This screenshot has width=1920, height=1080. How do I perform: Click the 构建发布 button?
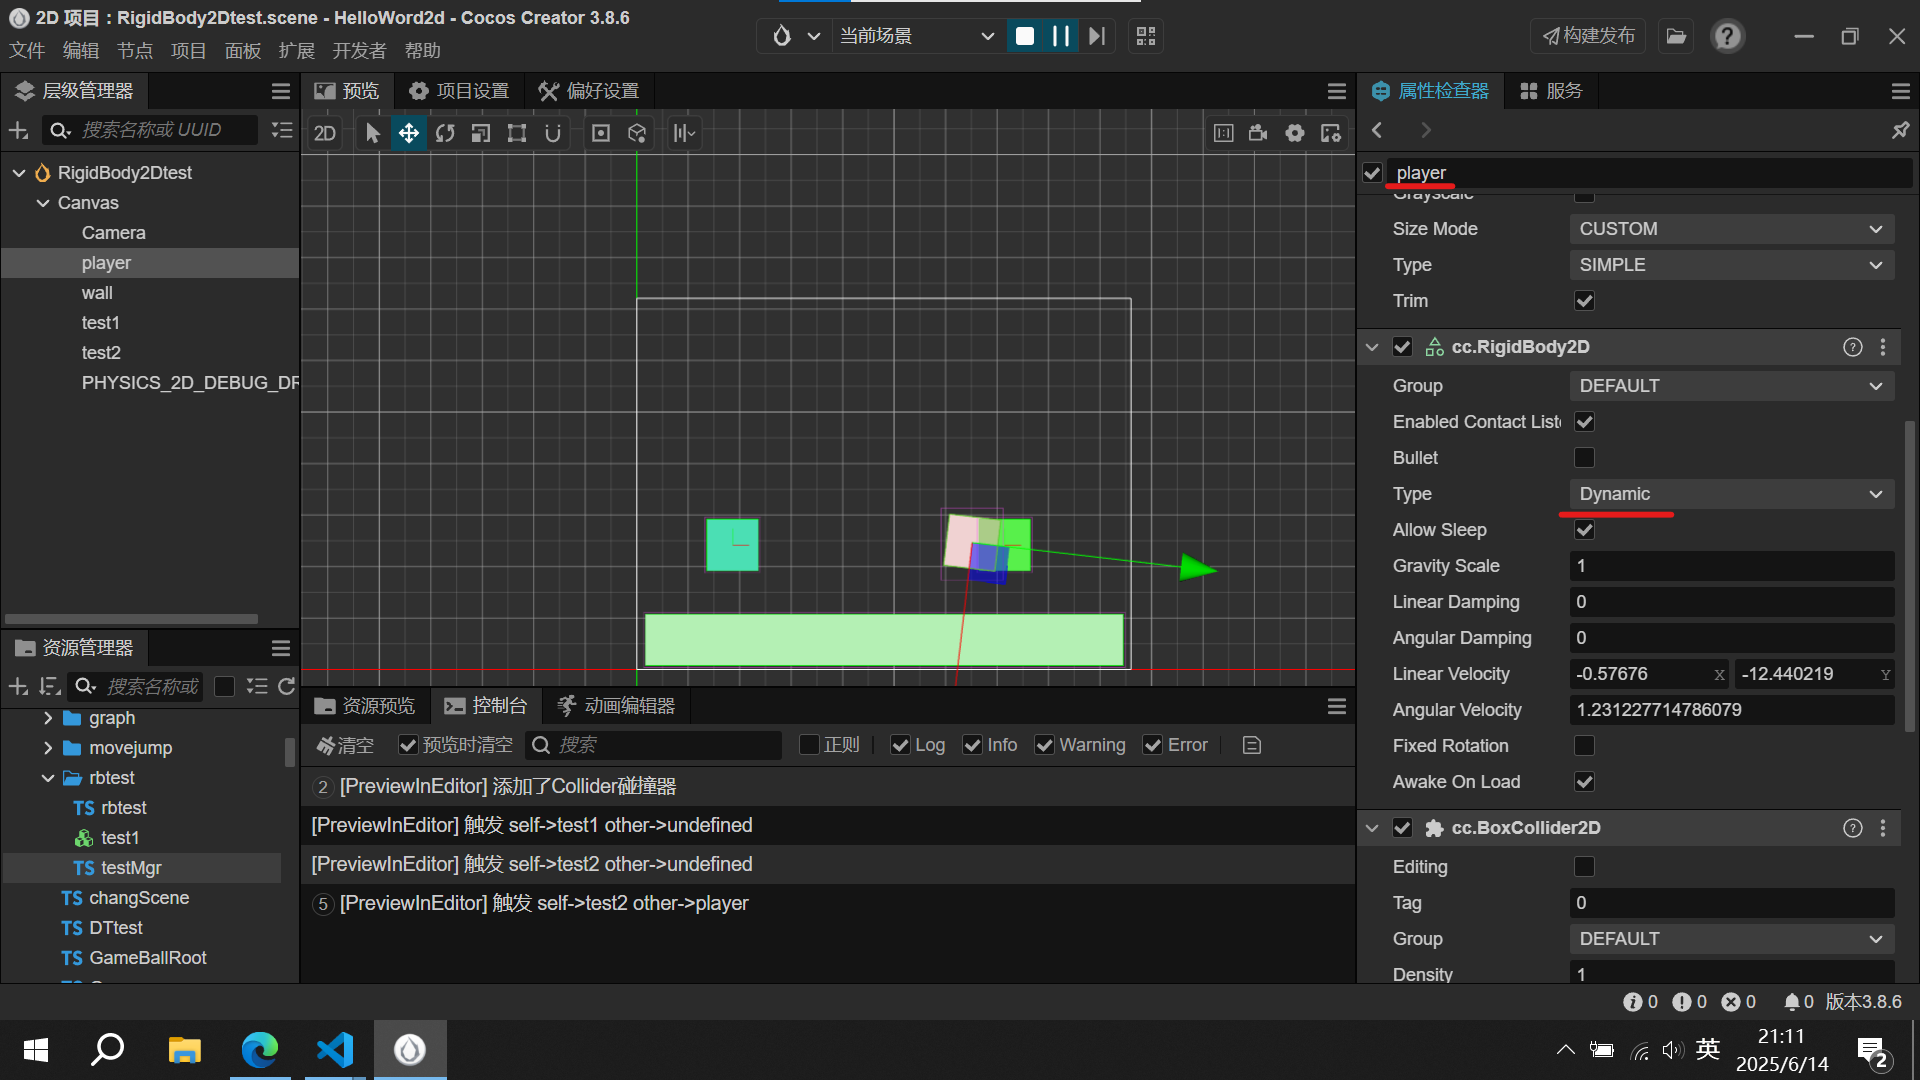tap(1588, 36)
